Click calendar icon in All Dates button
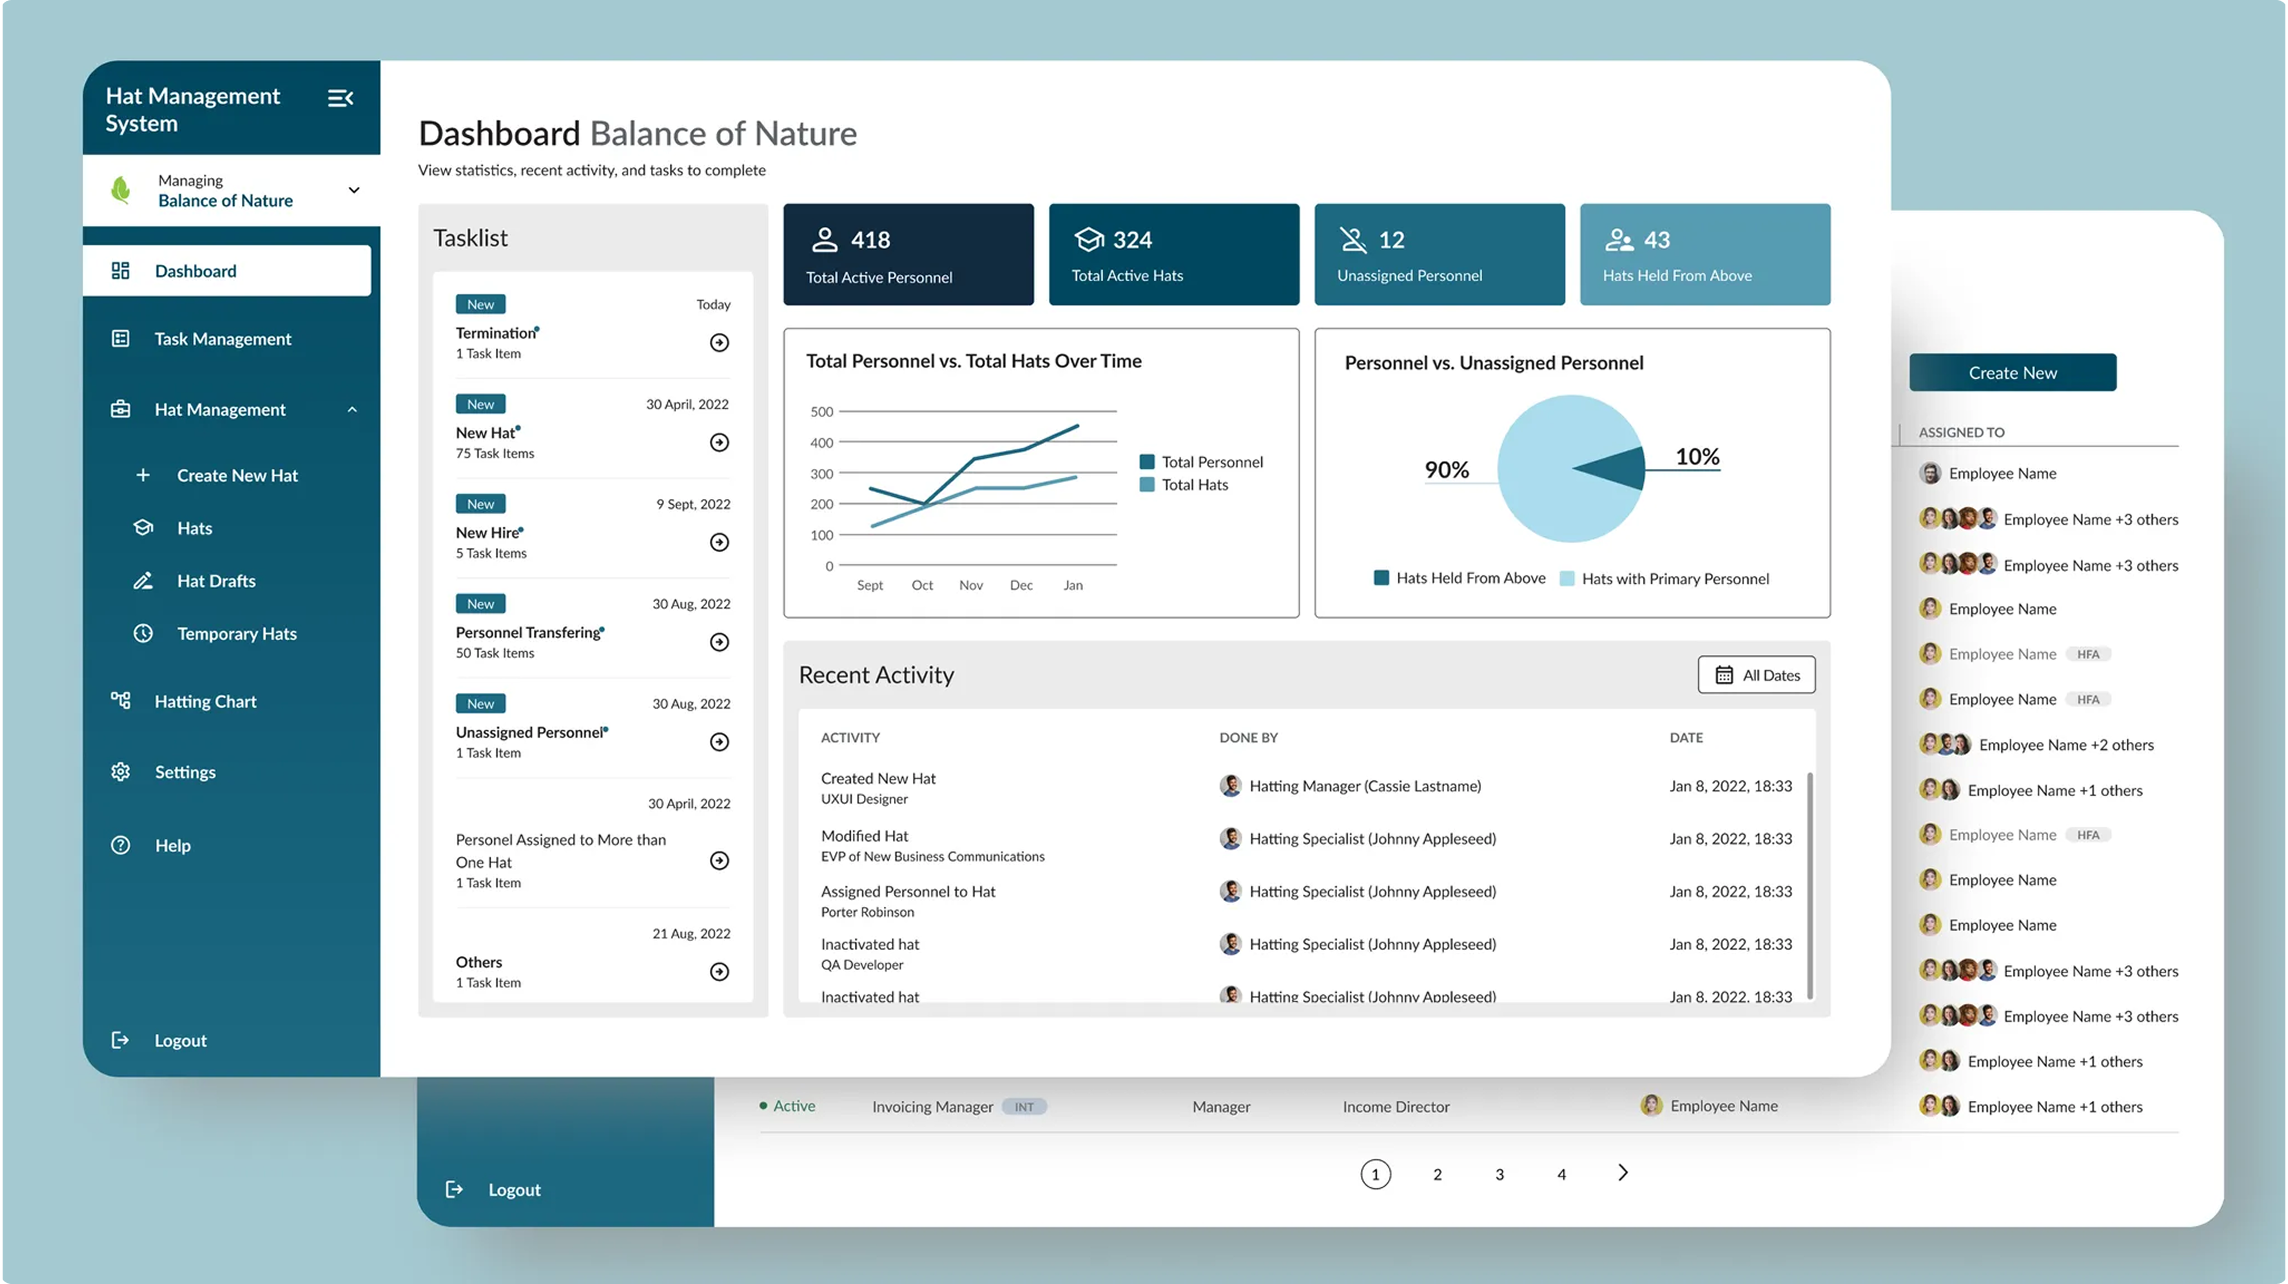This screenshot has height=1284, width=2288. click(1724, 675)
